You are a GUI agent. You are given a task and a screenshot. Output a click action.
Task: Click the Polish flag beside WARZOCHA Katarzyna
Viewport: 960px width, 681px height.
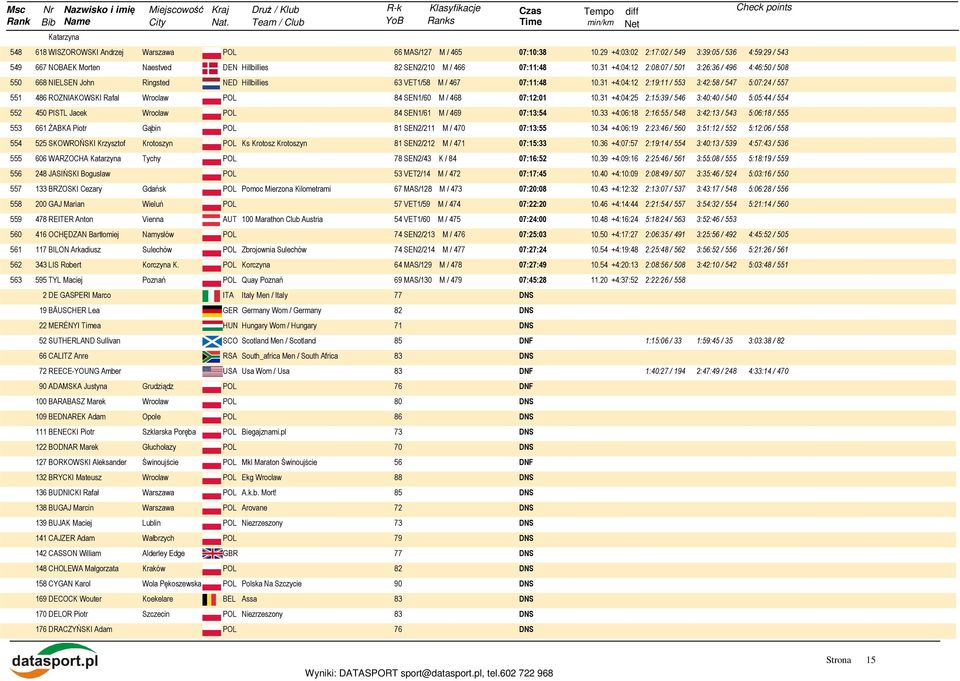pos(211,159)
